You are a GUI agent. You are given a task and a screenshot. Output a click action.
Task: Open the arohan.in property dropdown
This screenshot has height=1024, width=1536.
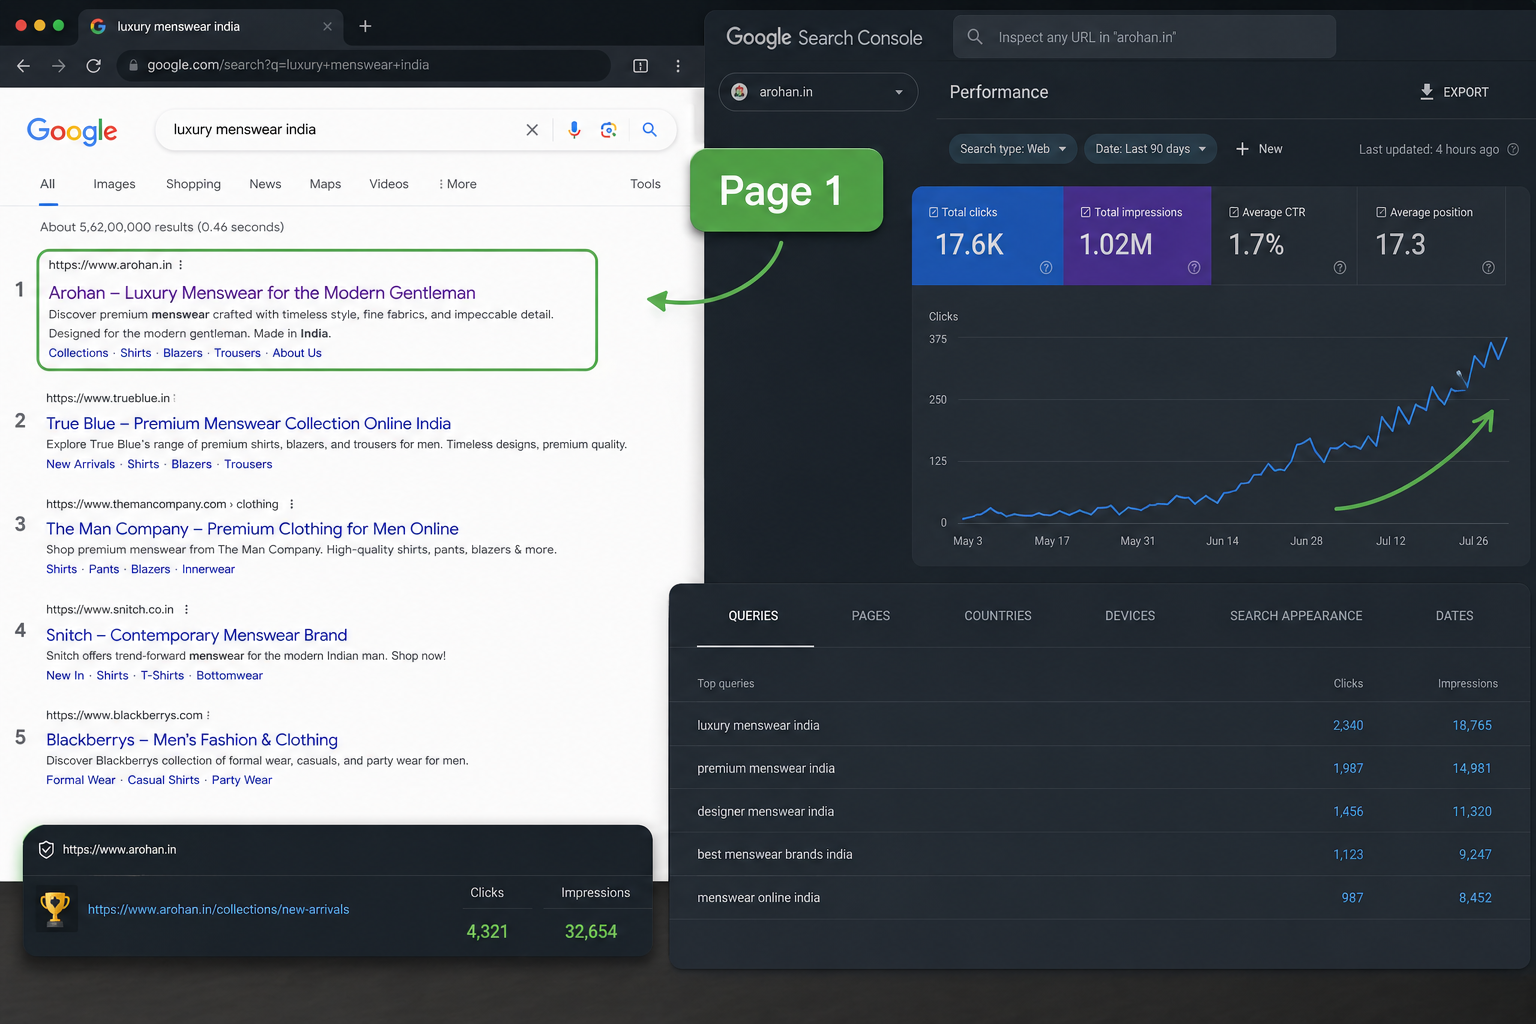818,92
